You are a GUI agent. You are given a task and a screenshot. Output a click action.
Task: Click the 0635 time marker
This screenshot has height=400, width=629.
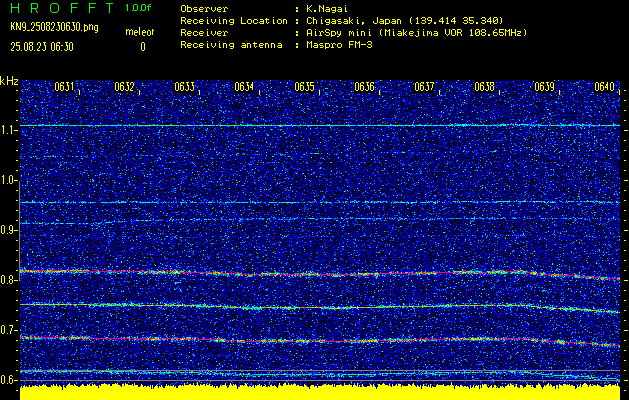click(x=304, y=87)
